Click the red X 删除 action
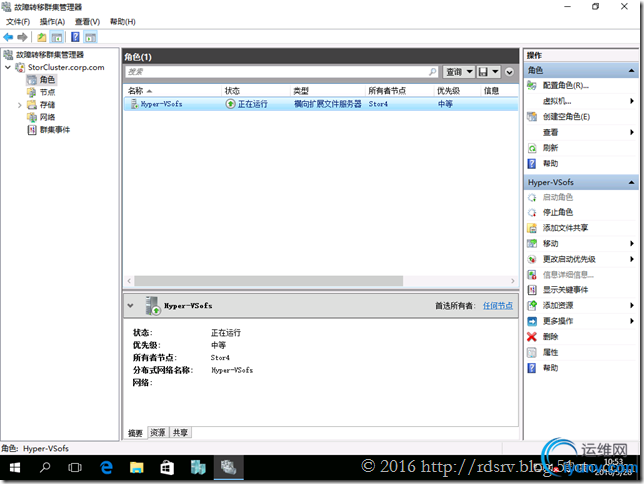Screen dimensions: 644x484 pos(532,337)
